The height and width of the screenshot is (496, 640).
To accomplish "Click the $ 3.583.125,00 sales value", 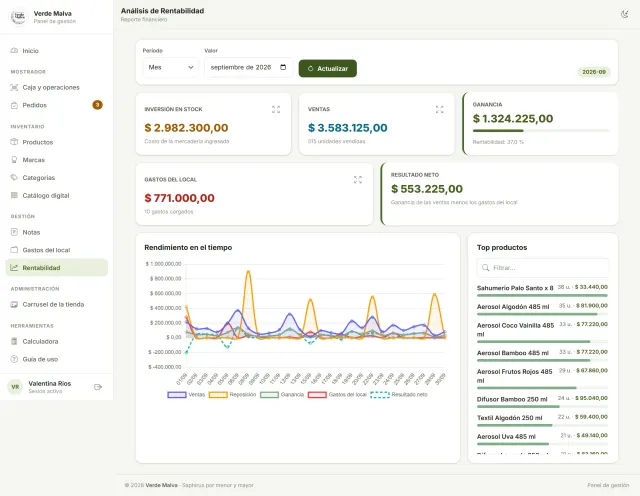I will [347, 128].
